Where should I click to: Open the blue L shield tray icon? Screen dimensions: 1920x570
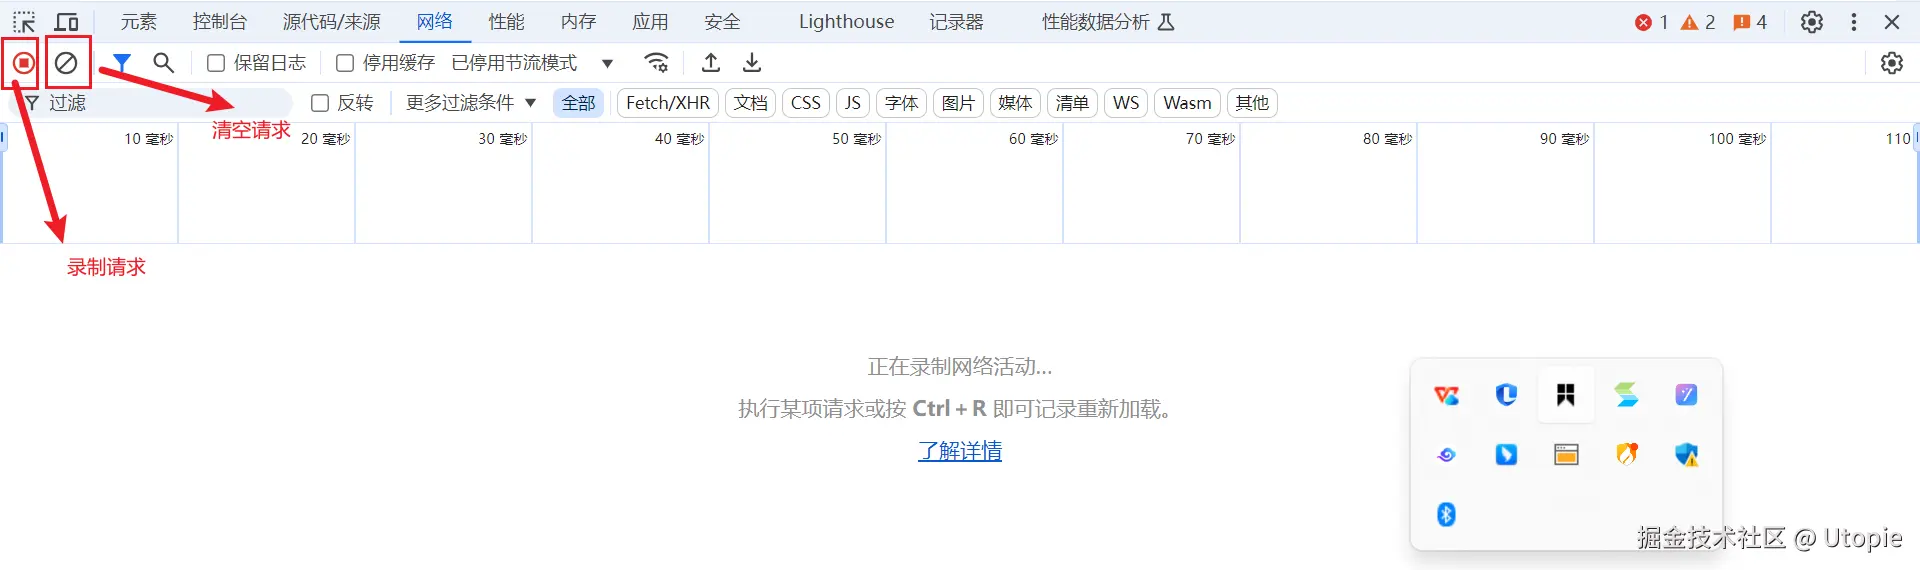[x=1506, y=395]
